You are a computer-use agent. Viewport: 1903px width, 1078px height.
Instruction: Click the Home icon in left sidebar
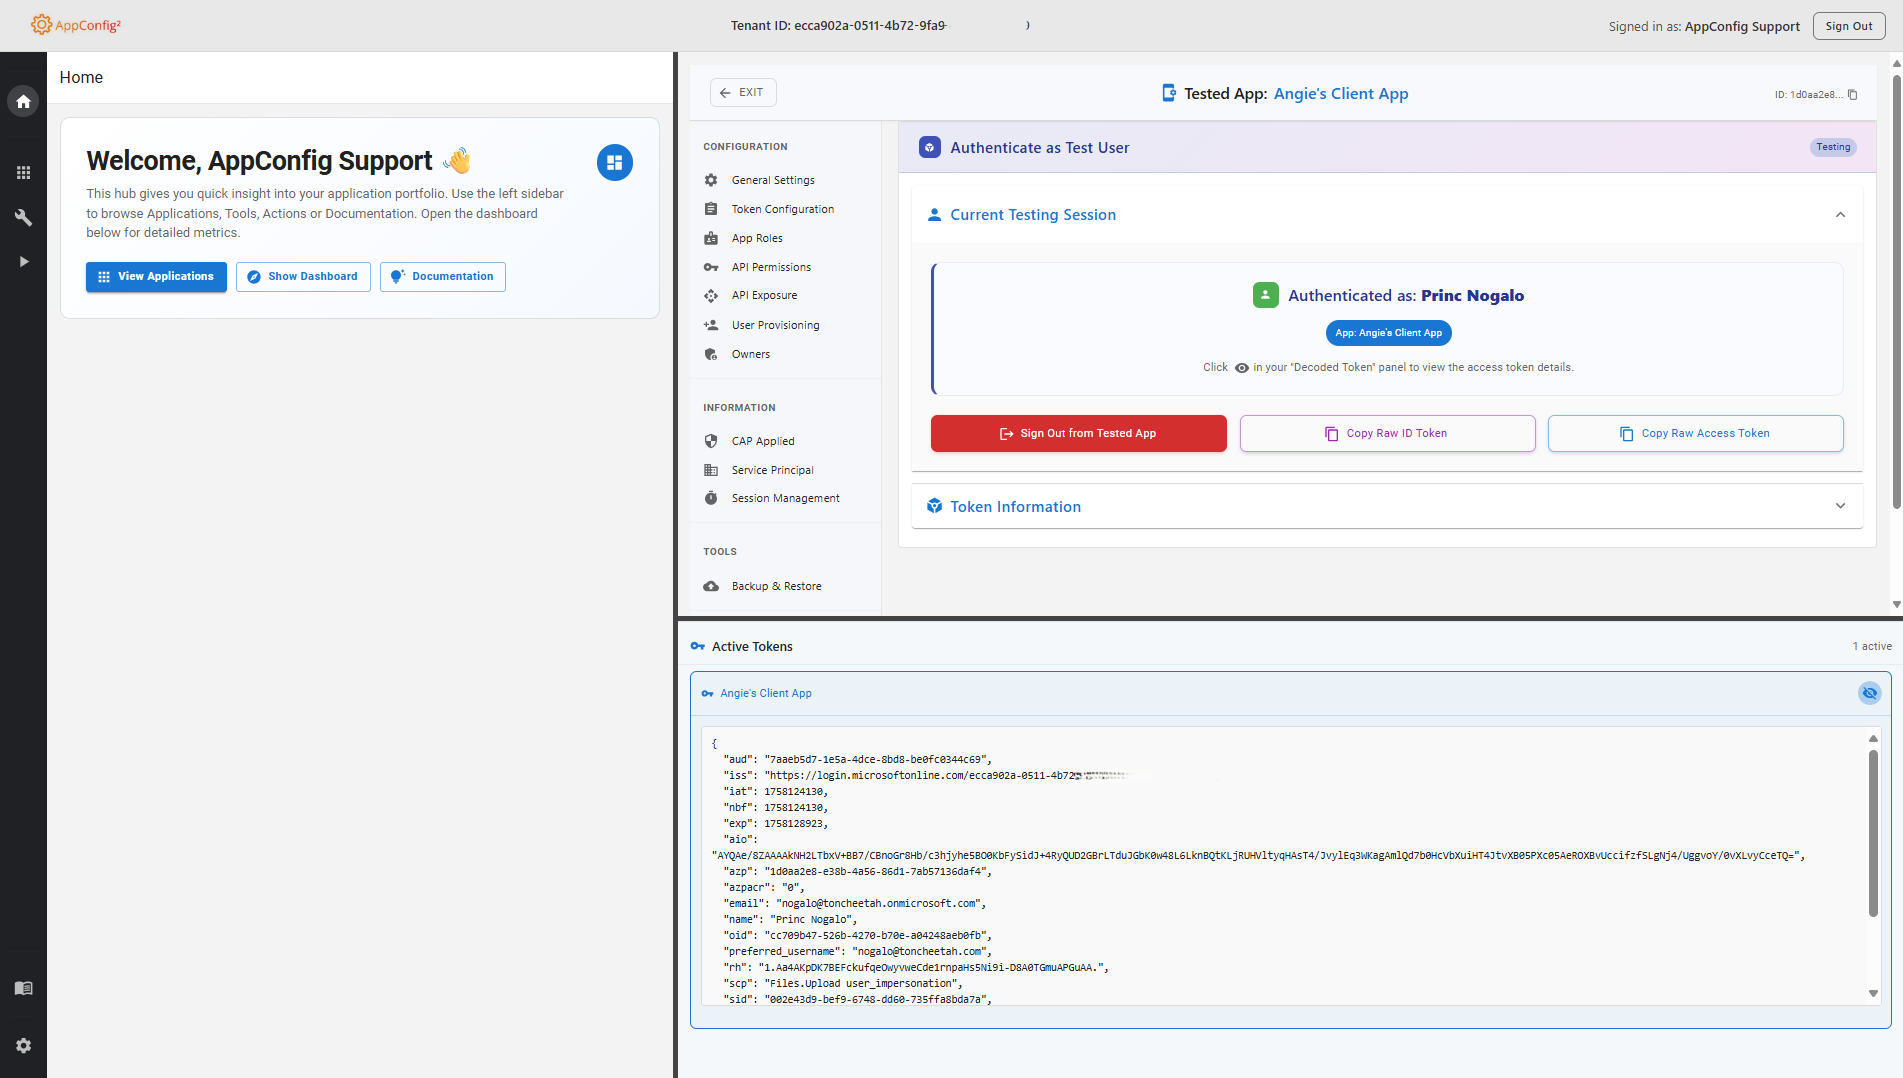coord(23,101)
